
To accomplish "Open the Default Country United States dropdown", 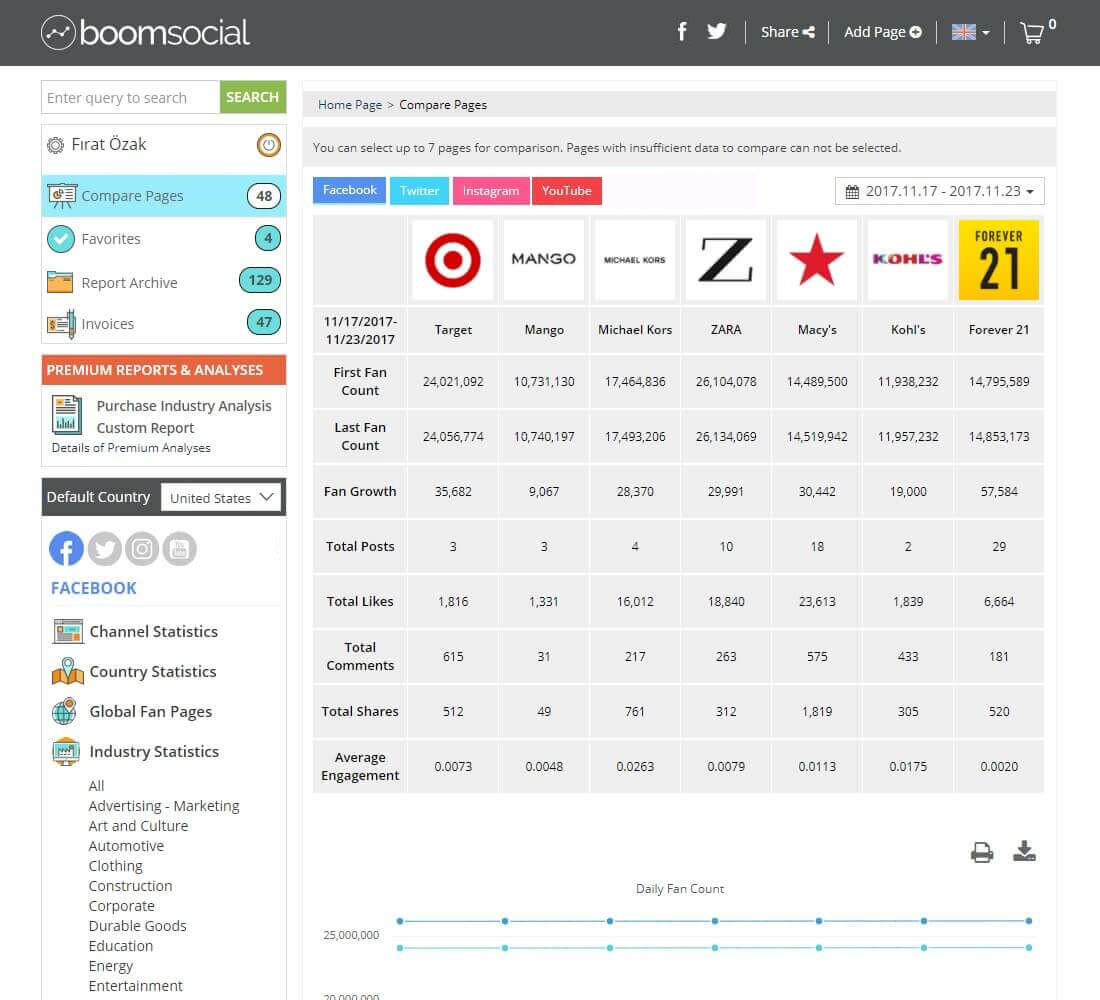I will coord(220,498).
